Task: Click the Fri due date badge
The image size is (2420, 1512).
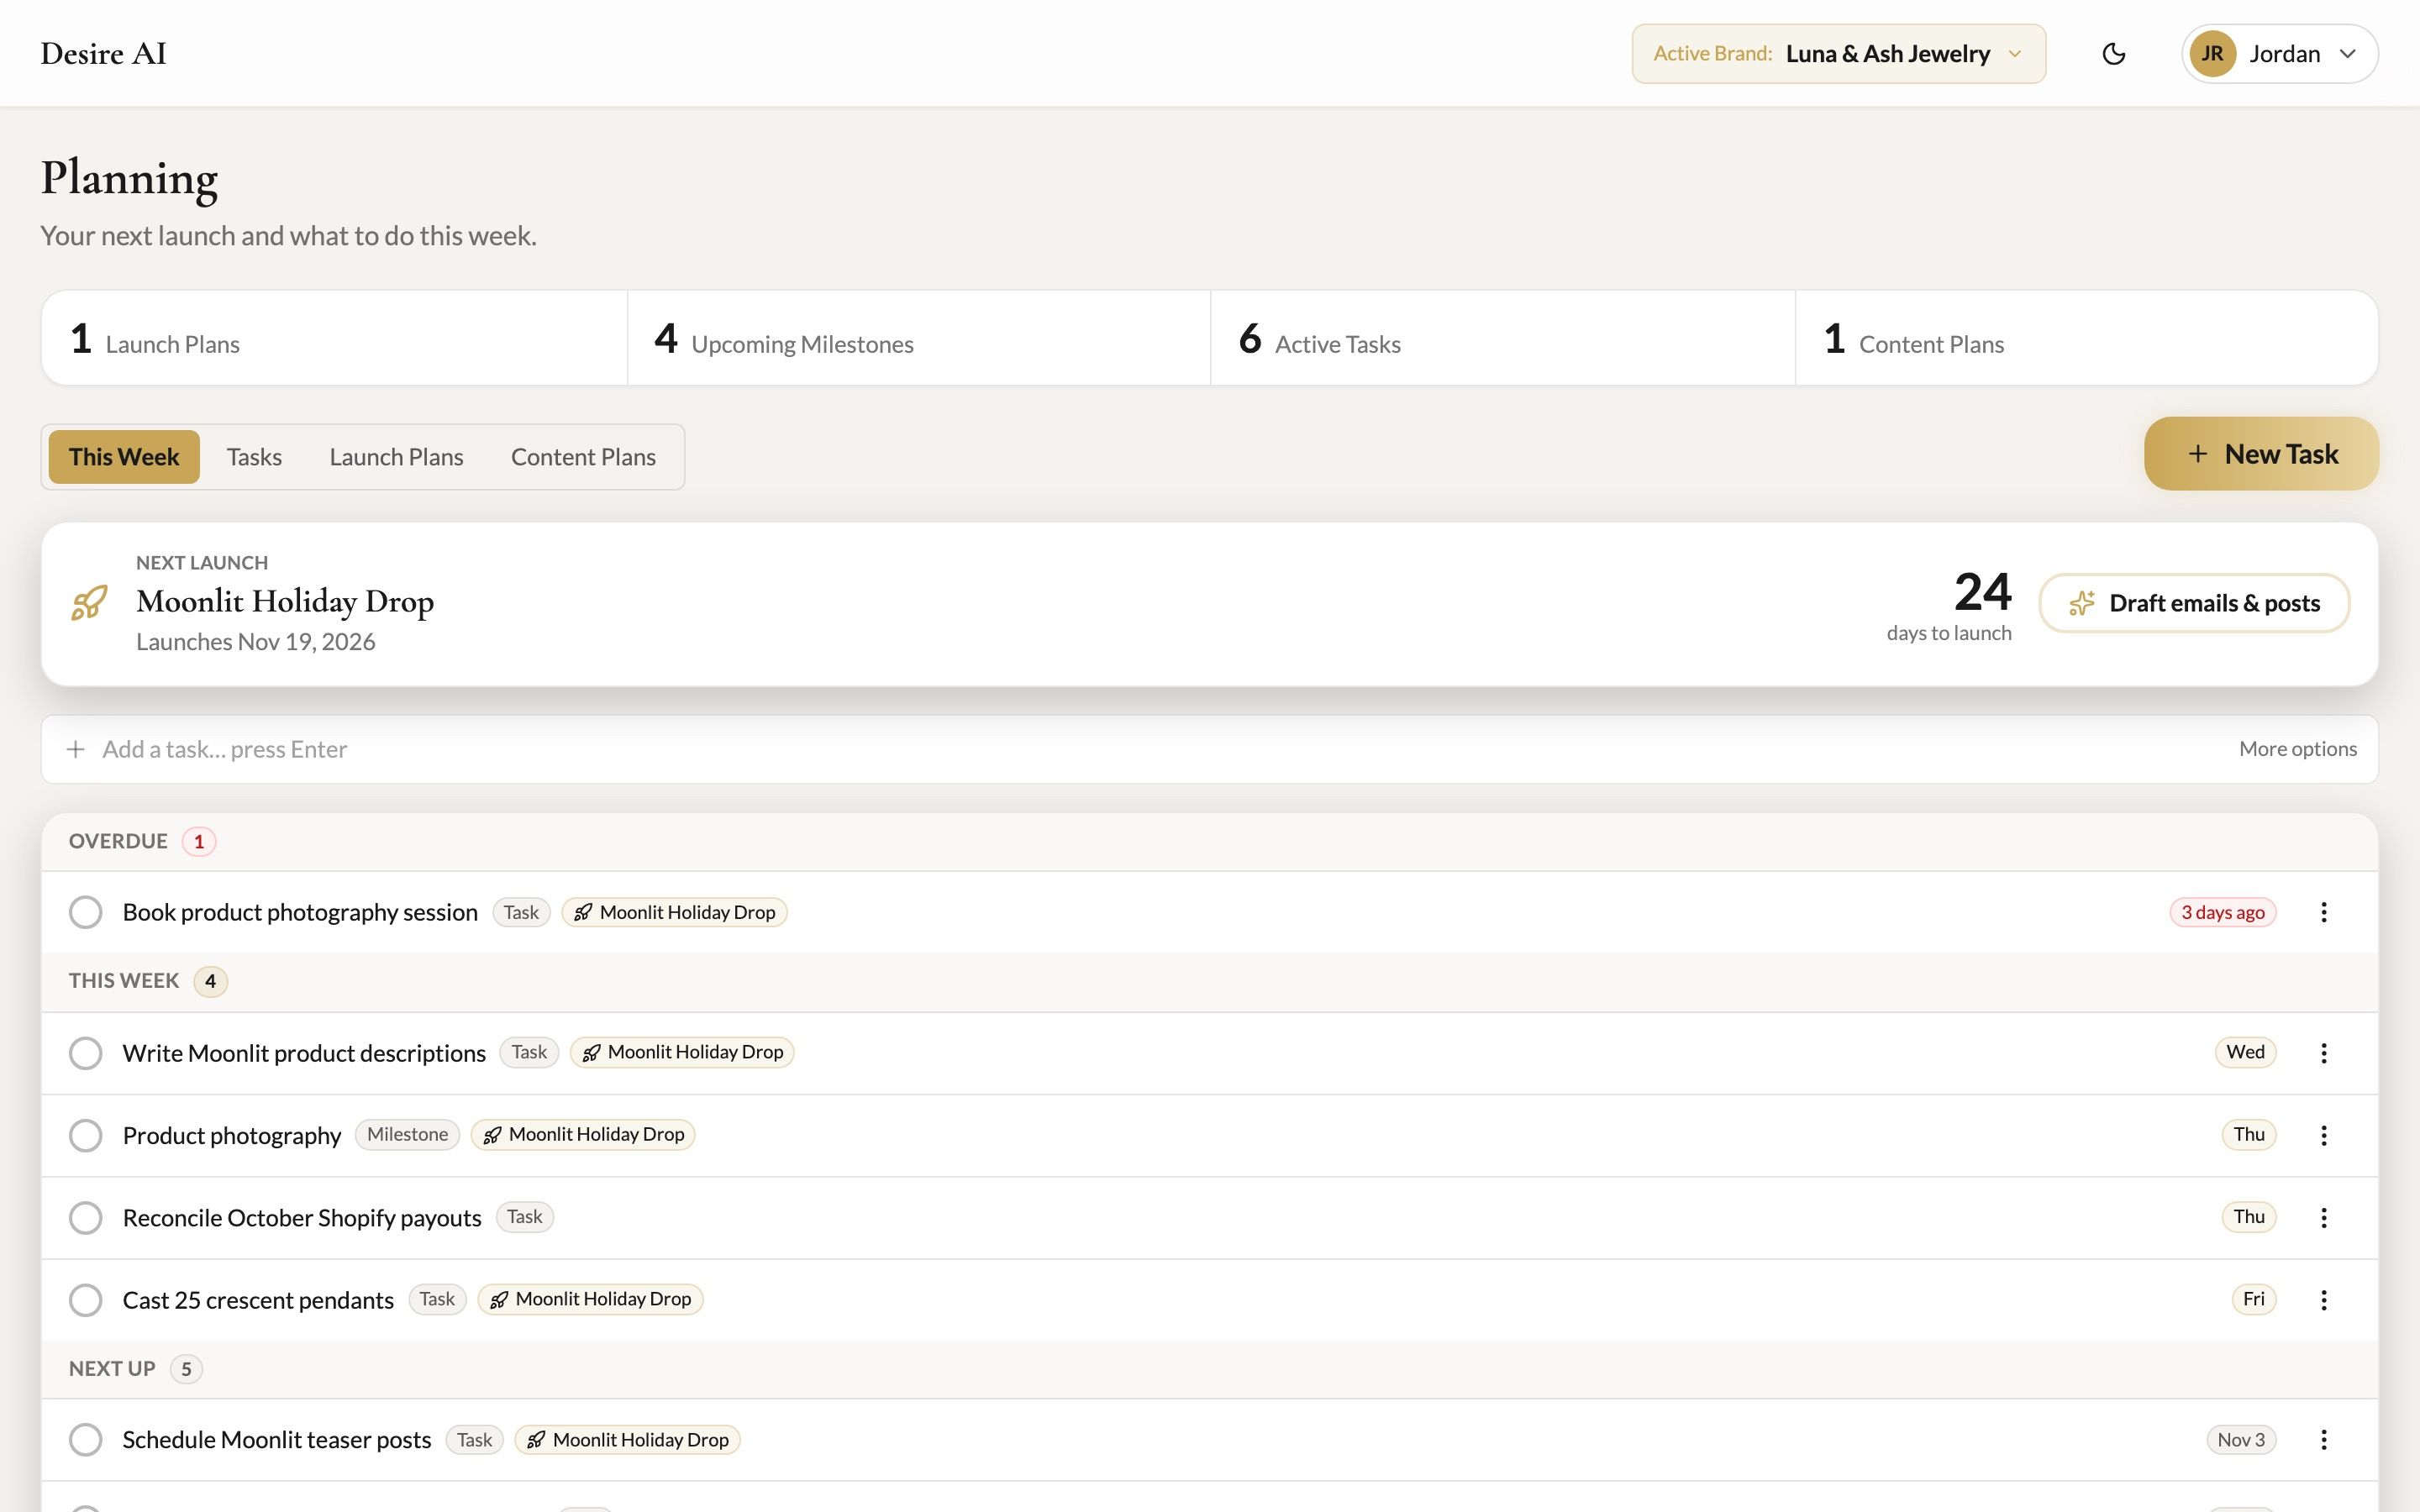Action: (x=2253, y=1299)
